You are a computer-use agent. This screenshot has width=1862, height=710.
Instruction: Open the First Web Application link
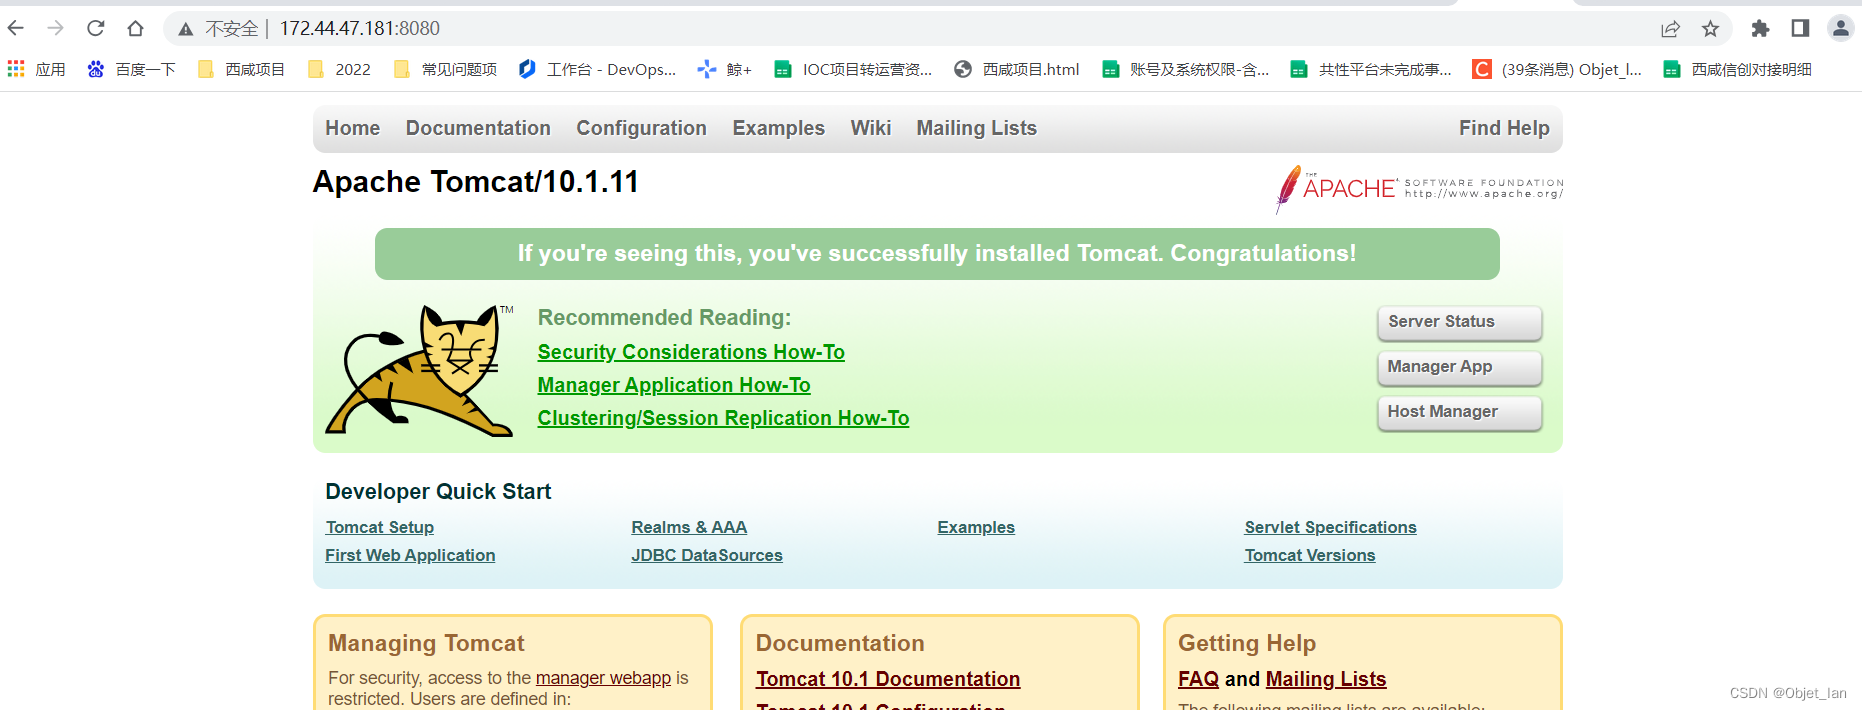click(410, 555)
